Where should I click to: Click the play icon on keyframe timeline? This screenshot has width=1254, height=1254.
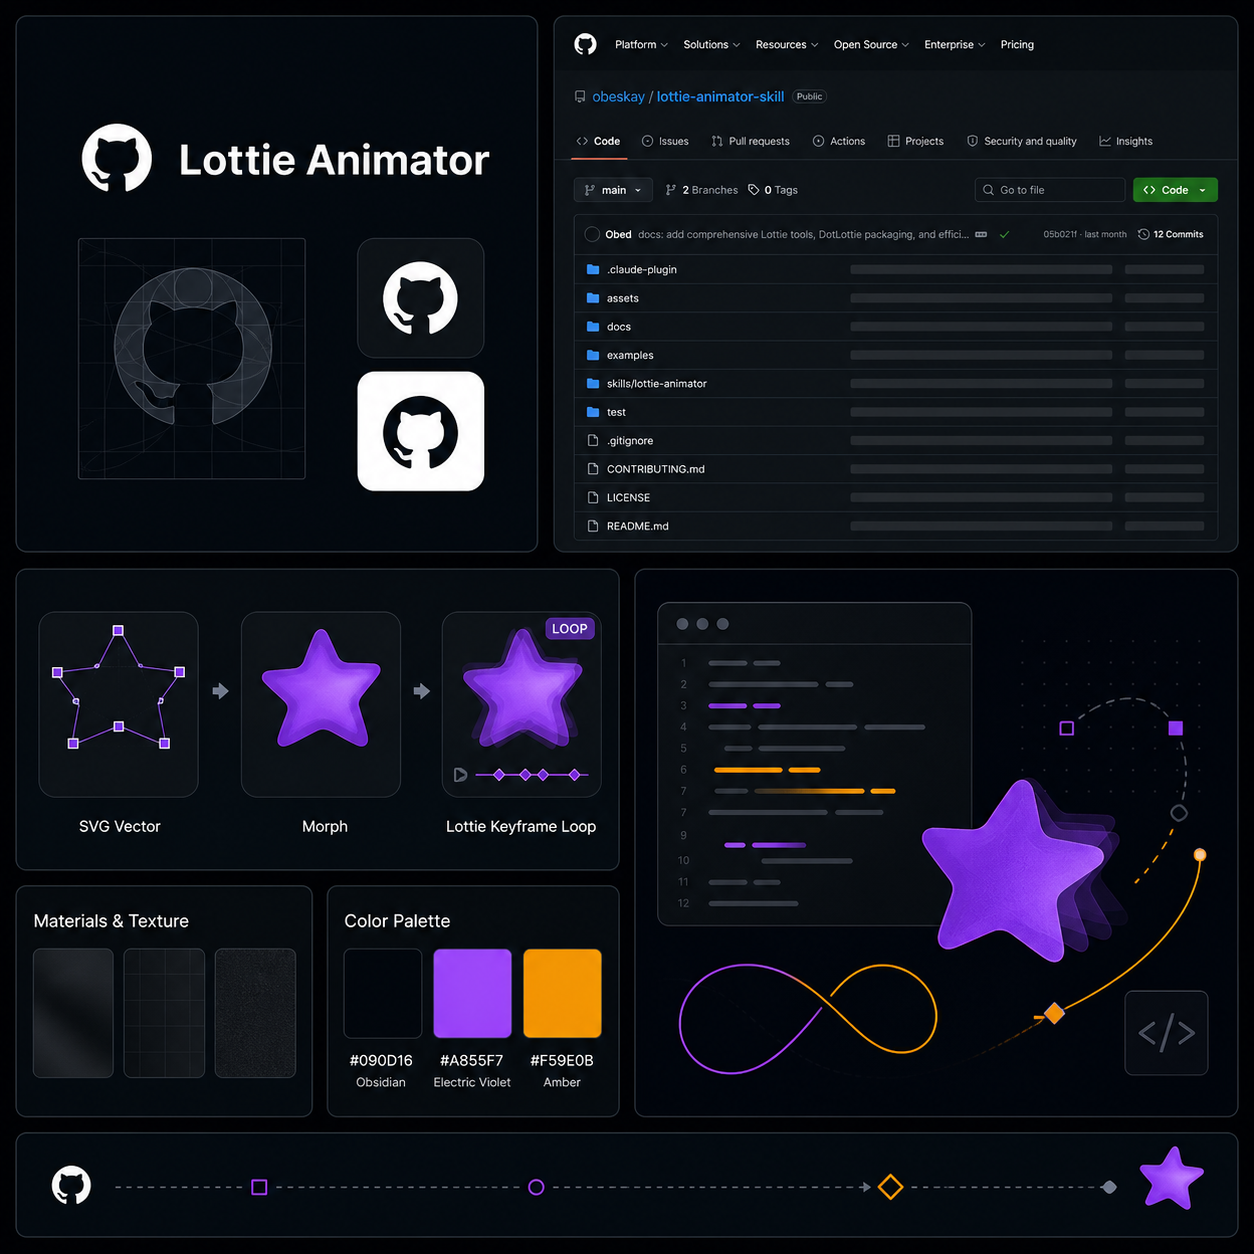460,775
